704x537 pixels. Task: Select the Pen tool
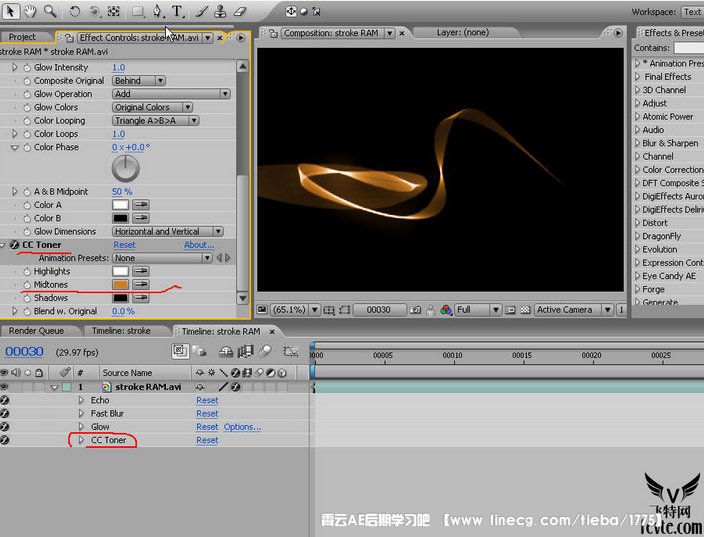157,11
